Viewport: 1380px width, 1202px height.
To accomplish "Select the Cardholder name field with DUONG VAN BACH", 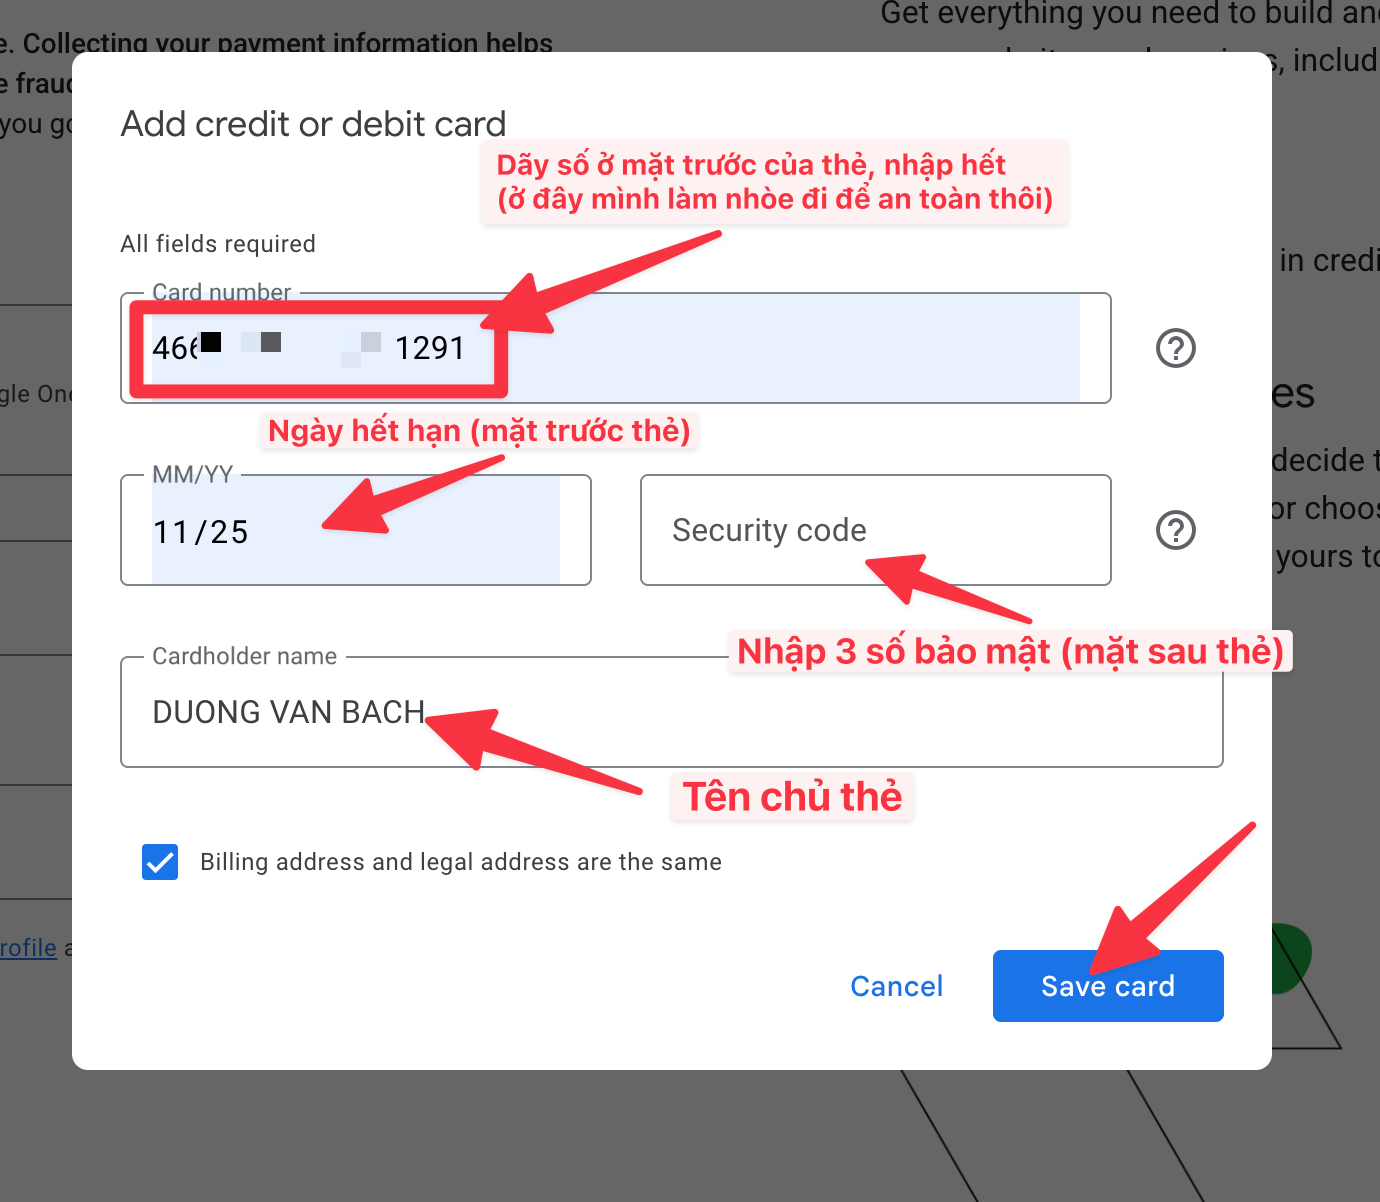I will tap(672, 712).
